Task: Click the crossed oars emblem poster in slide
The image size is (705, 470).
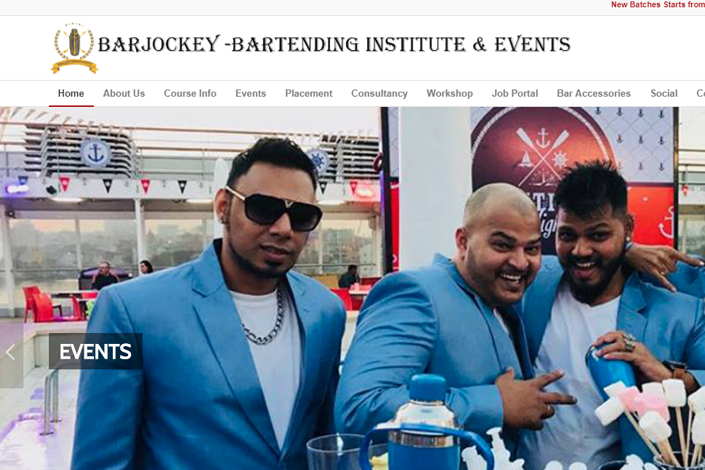Action: (544, 153)
